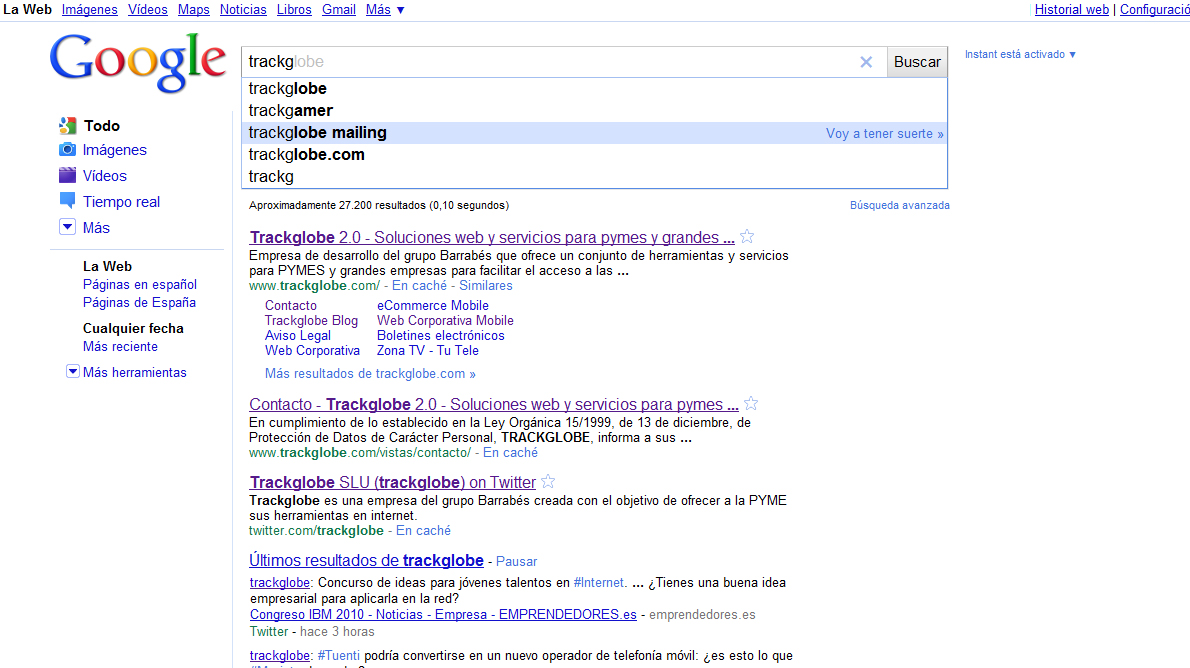Select the trackglobe suggestion

(x=594, y=89)
